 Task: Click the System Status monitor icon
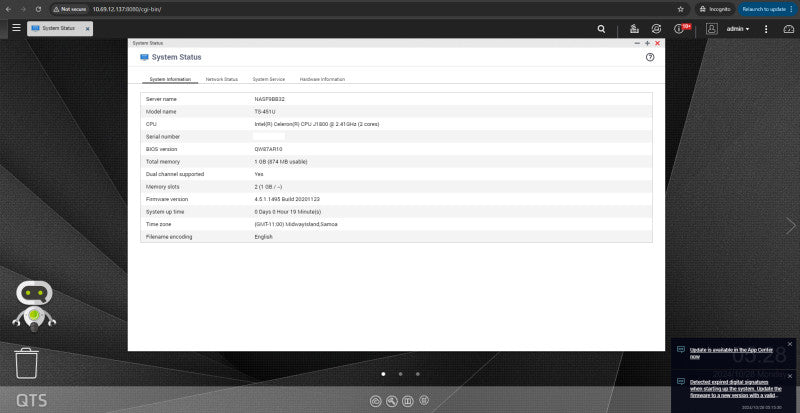(144, 57)
